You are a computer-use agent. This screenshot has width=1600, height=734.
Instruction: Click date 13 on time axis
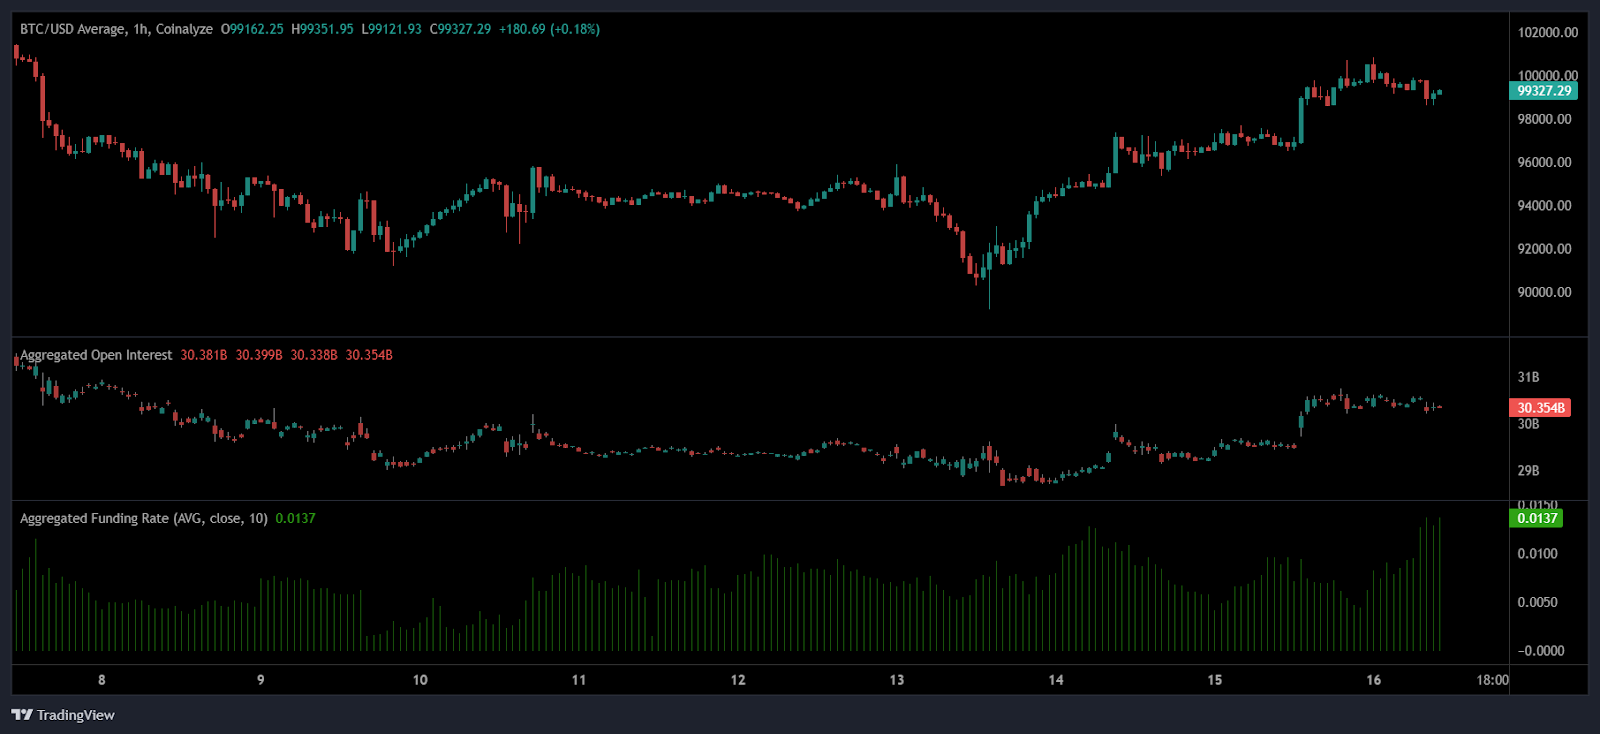coord(897,680)
